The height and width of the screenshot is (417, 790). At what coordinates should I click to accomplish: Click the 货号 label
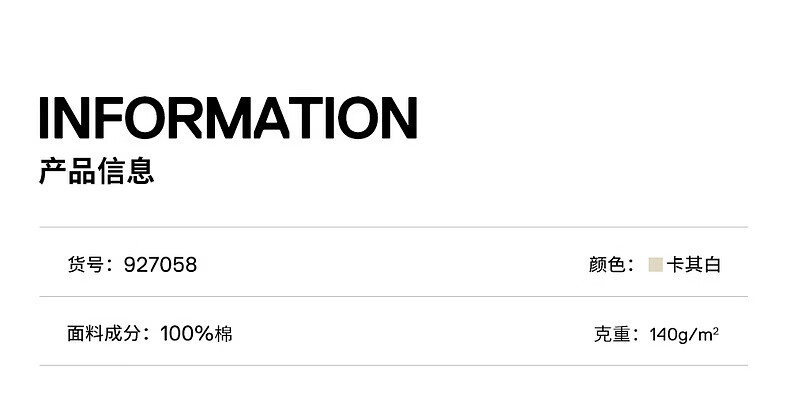(86, 265)
